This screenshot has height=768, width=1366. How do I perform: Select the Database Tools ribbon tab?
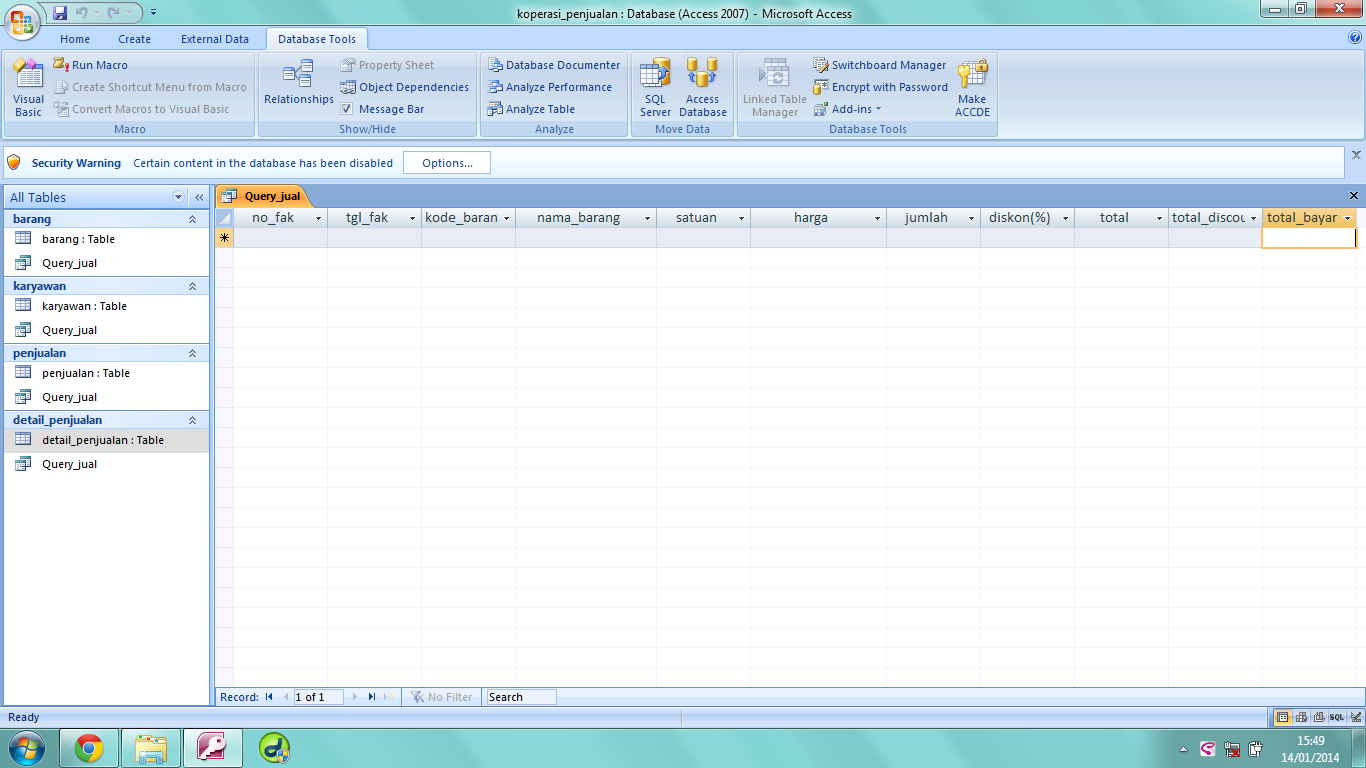tap(317, 39)
